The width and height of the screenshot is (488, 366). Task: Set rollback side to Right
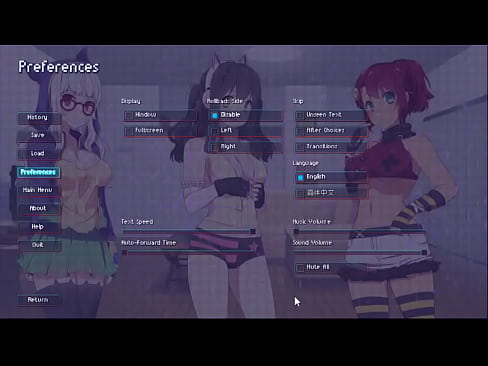tap(246, 147)
